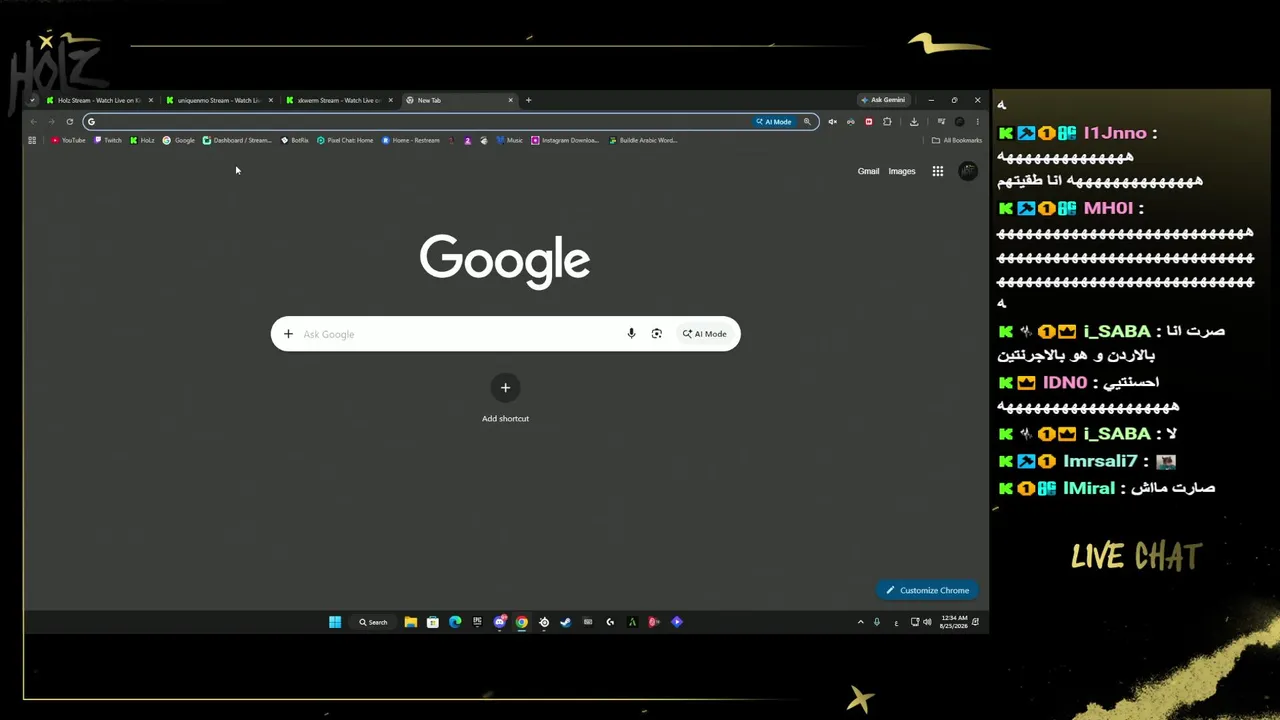Viewport: 1280px width, 720px height.
Task: Open Microsoft Store from the taskbar
Action: pos(433,622)
